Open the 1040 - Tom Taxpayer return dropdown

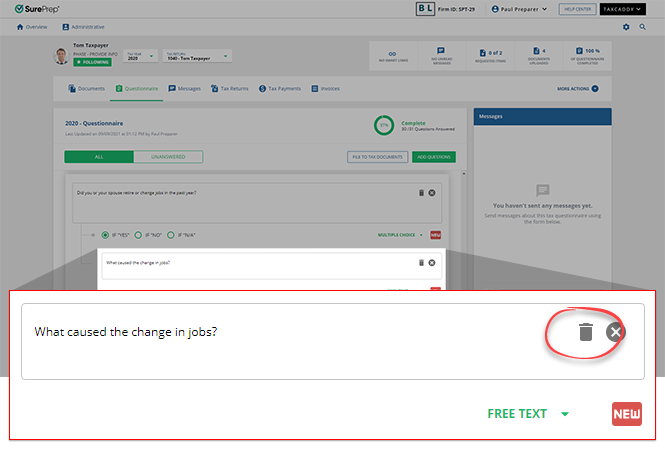pyautogui.click(x=197, y=56)
